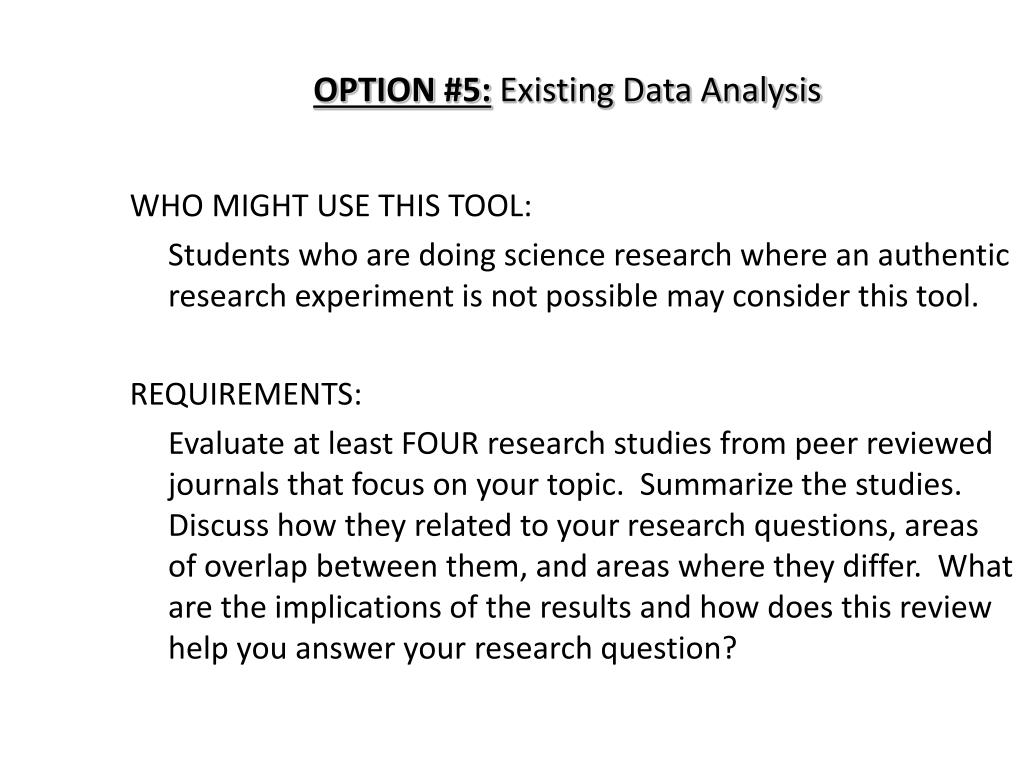Screen dimensions: 1024x768
Task: Click the line starting are the implications
Action: (580, 607)
